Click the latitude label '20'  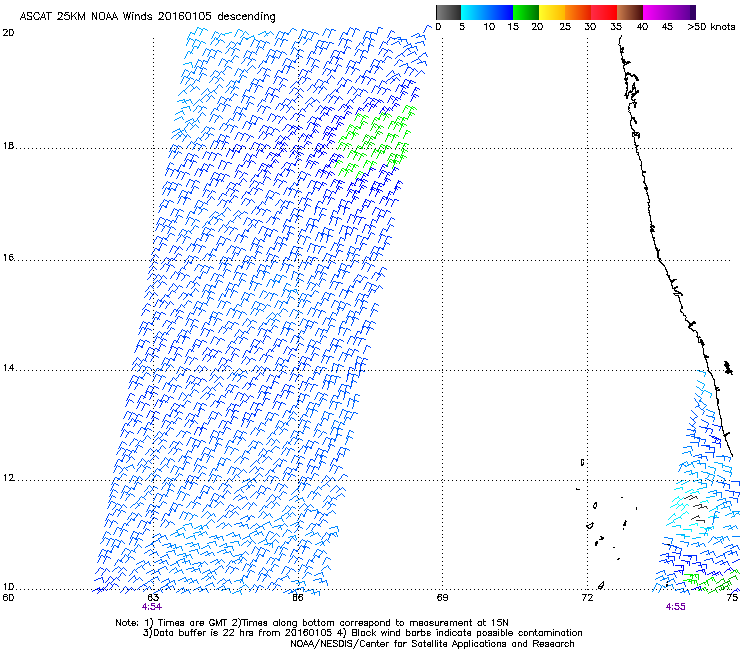8,33
